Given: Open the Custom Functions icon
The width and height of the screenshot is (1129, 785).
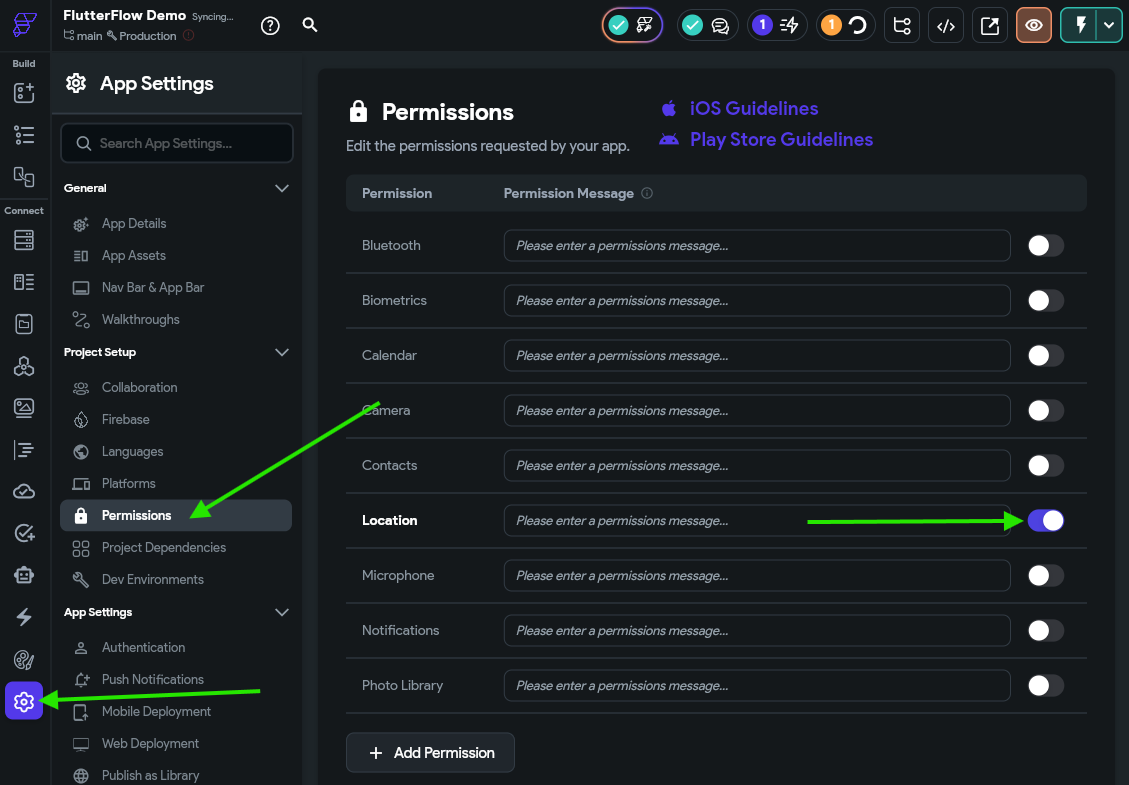Looking at the screenshot, I should pos(24,450).
